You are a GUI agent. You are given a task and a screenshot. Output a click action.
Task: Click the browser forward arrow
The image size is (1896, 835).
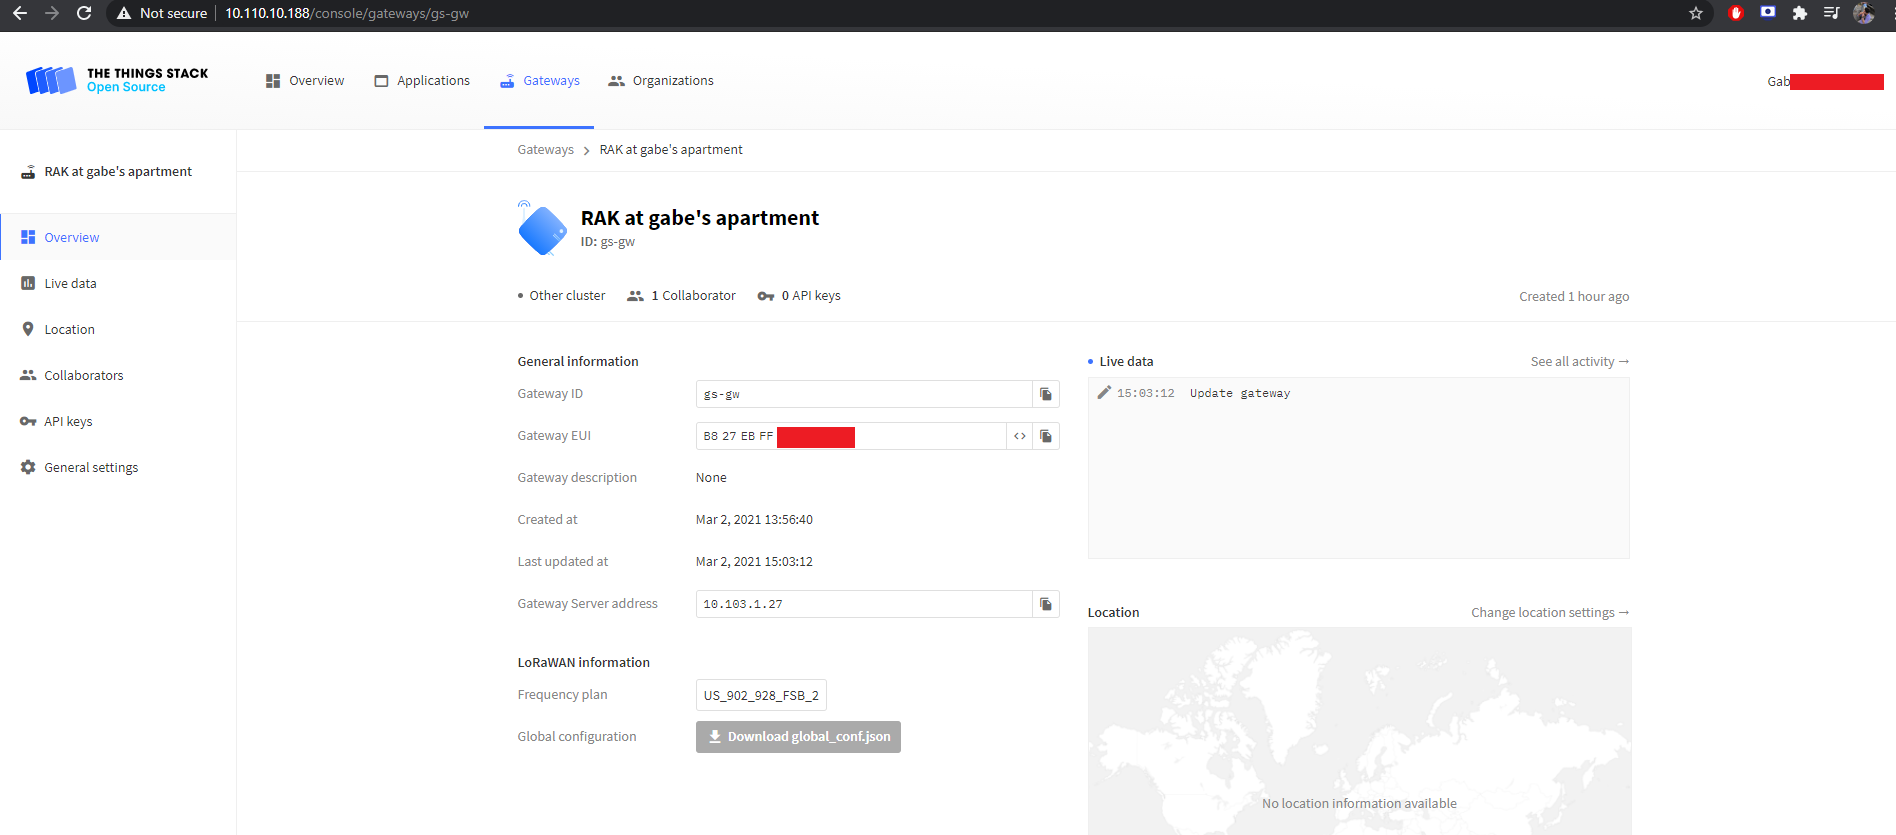52,13
